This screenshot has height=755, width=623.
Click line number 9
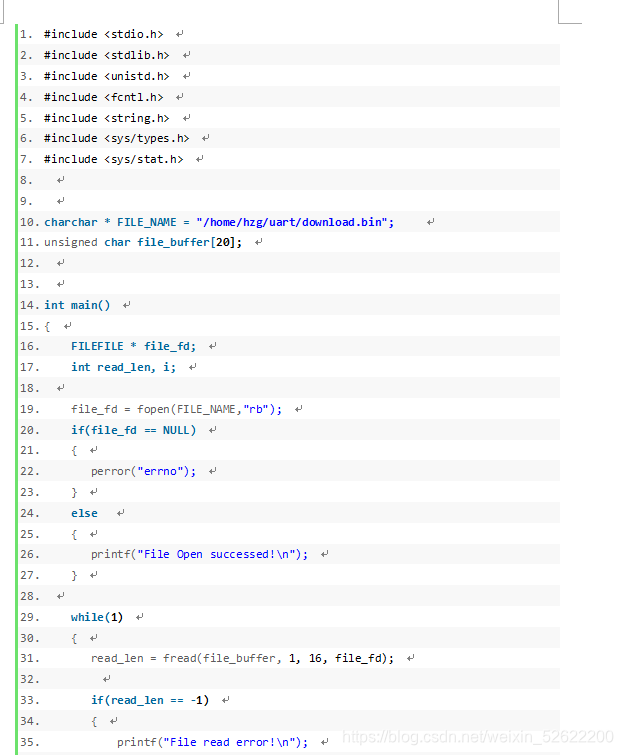pyautogui.click(x=26, y=201)
